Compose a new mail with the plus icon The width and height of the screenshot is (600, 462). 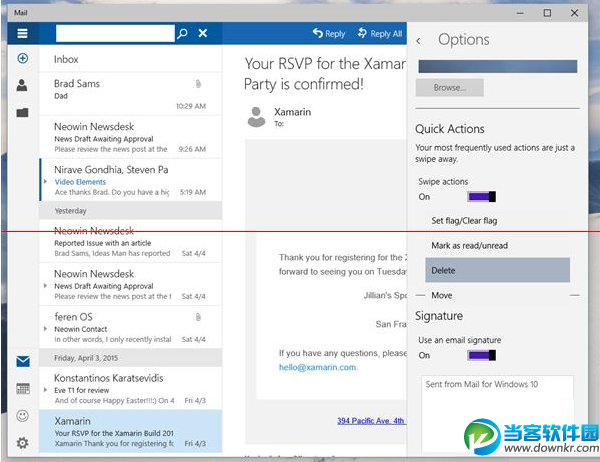[23, 58]
